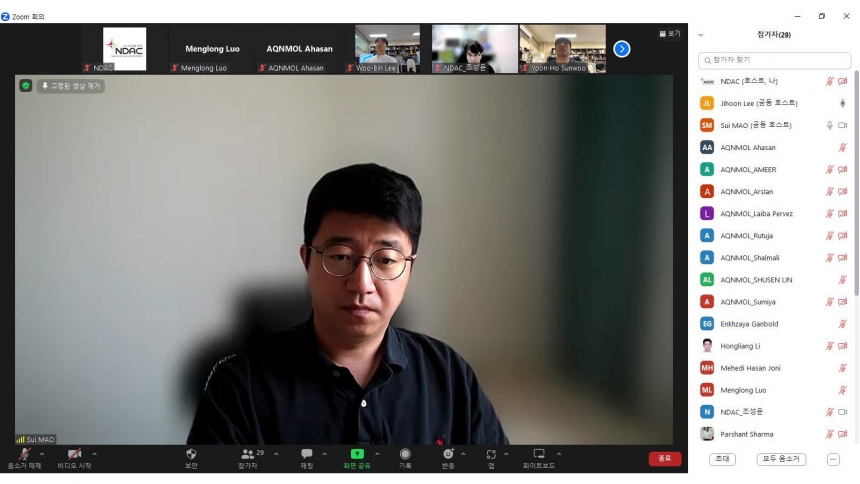This screenshot has width=860, height=484.
Task: Start recording with 기록 icon
Action: click(x=405, y=454)
